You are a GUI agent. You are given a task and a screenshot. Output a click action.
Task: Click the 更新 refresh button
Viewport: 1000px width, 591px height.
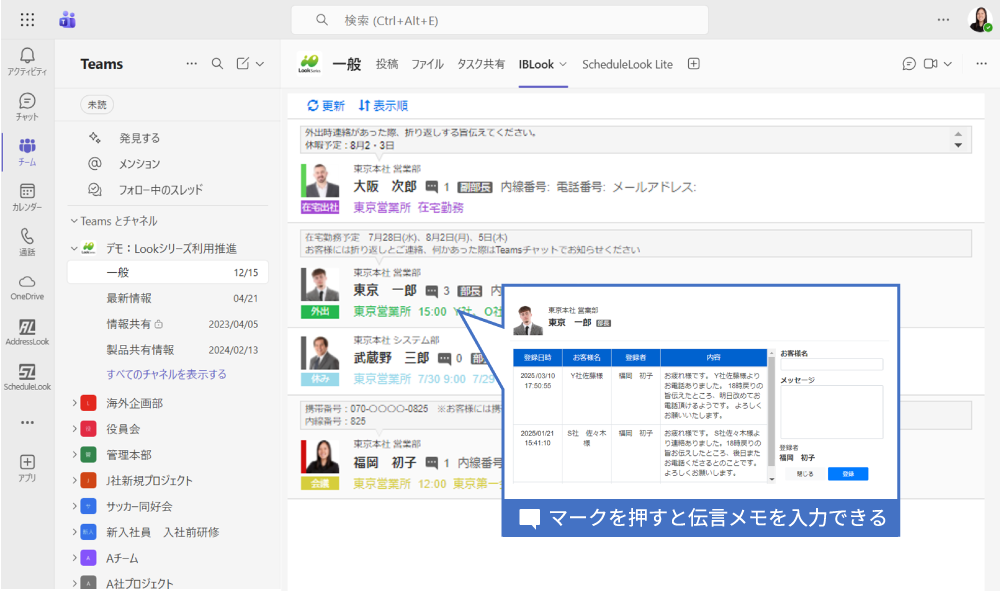pyautogui.click(x=326, y=105)
